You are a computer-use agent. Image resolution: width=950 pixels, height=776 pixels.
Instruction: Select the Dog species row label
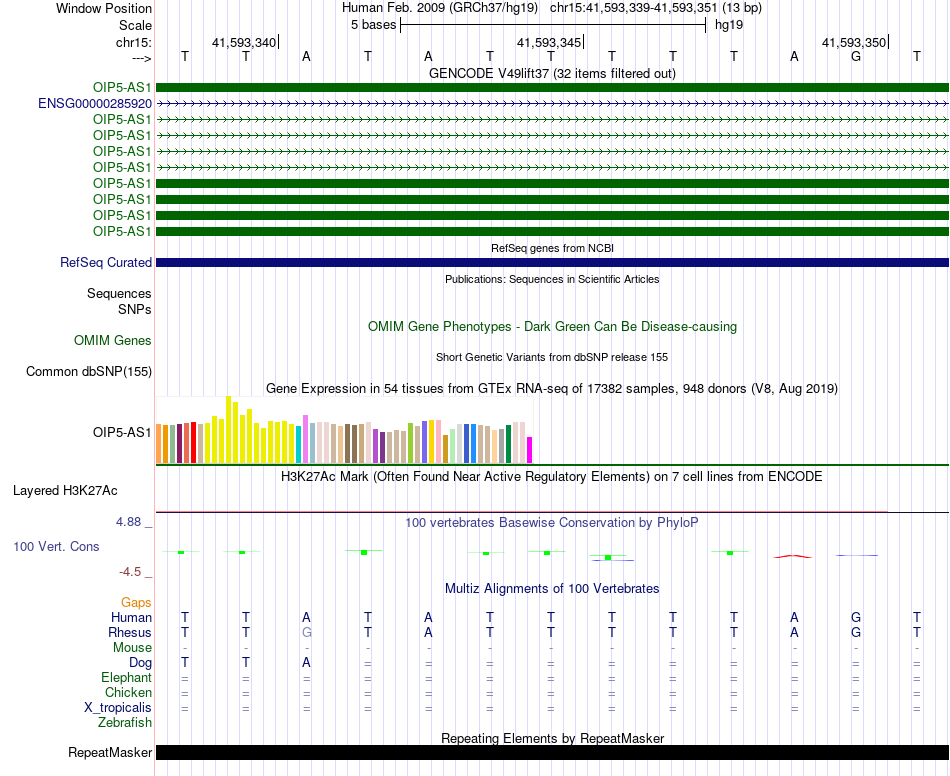(x=141, y=663)
